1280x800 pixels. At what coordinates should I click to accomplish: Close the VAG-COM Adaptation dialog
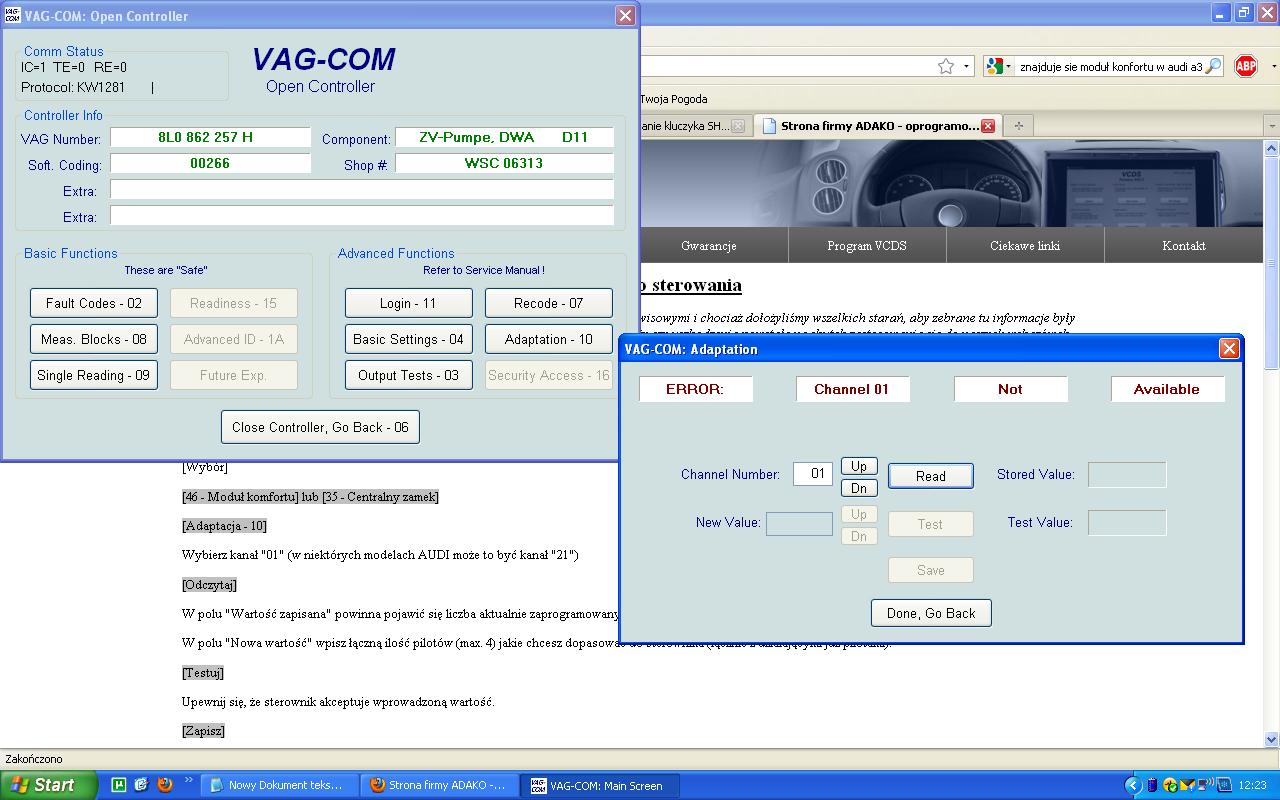(1229, 348)
